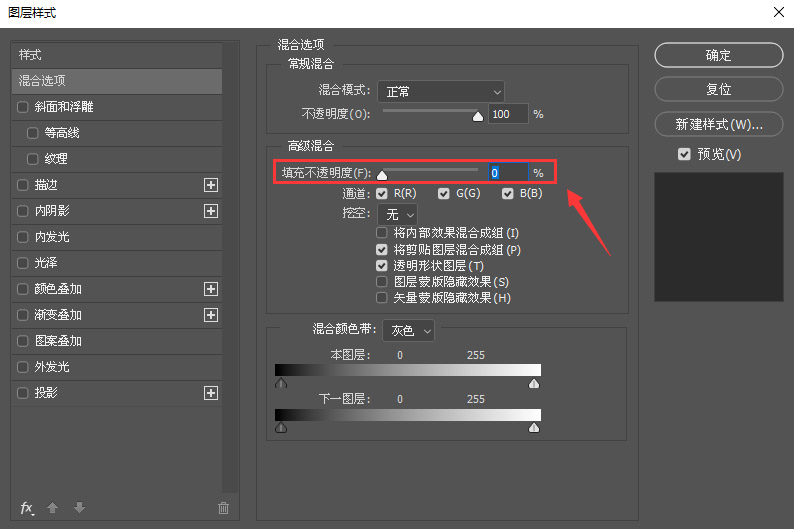794x529 pixels.
Task: Enable 光泽 checkbox
Action: pos(23,263)
